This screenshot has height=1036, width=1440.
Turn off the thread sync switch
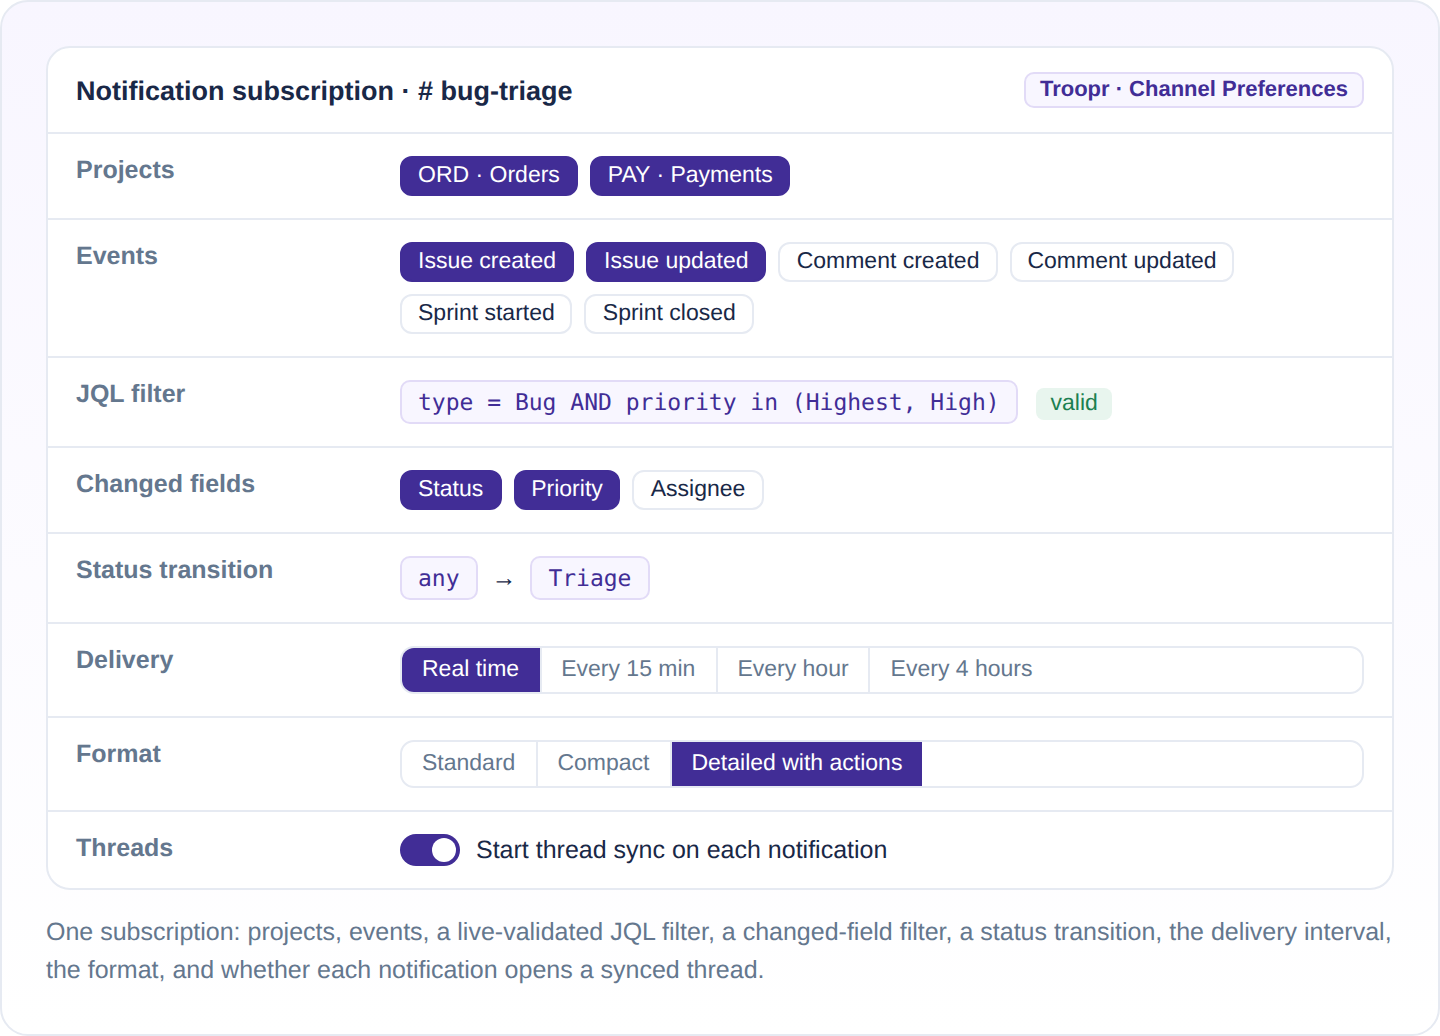(430, 850)
